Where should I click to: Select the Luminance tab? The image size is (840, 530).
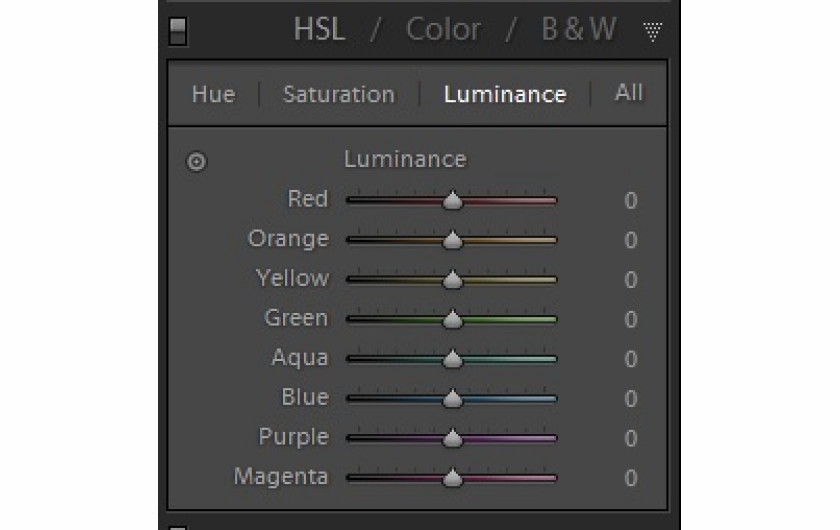click(505, 94)
